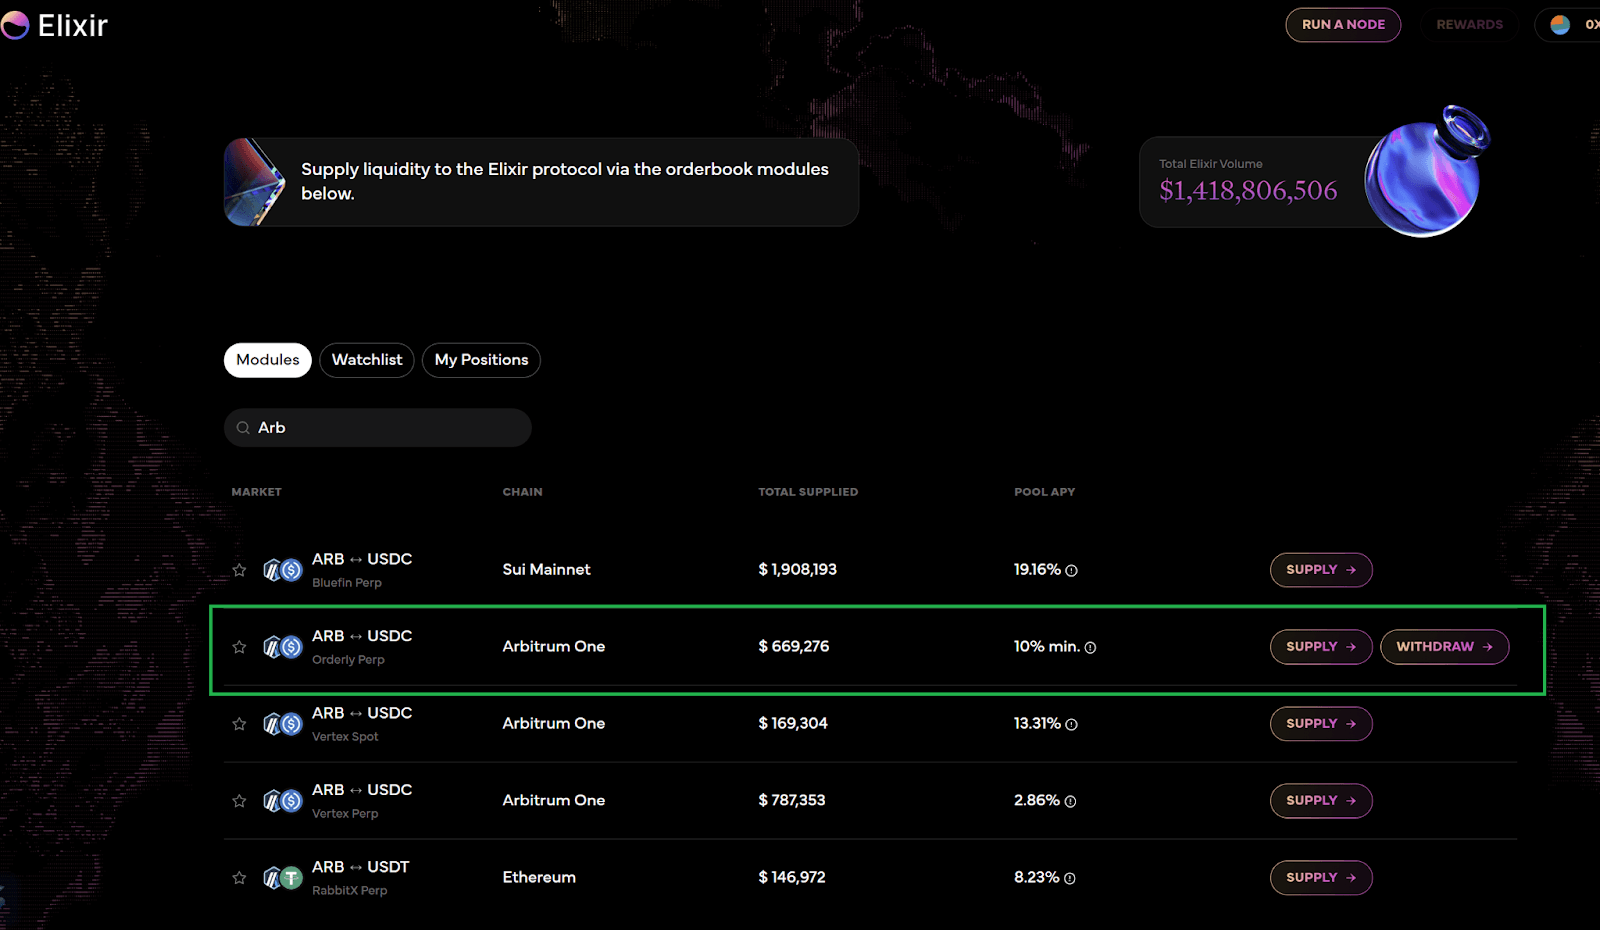This screenshot has height=930, width=1600.
Task: Click the info icon next to 10% min. APY
Action: tap(1090, 648)
